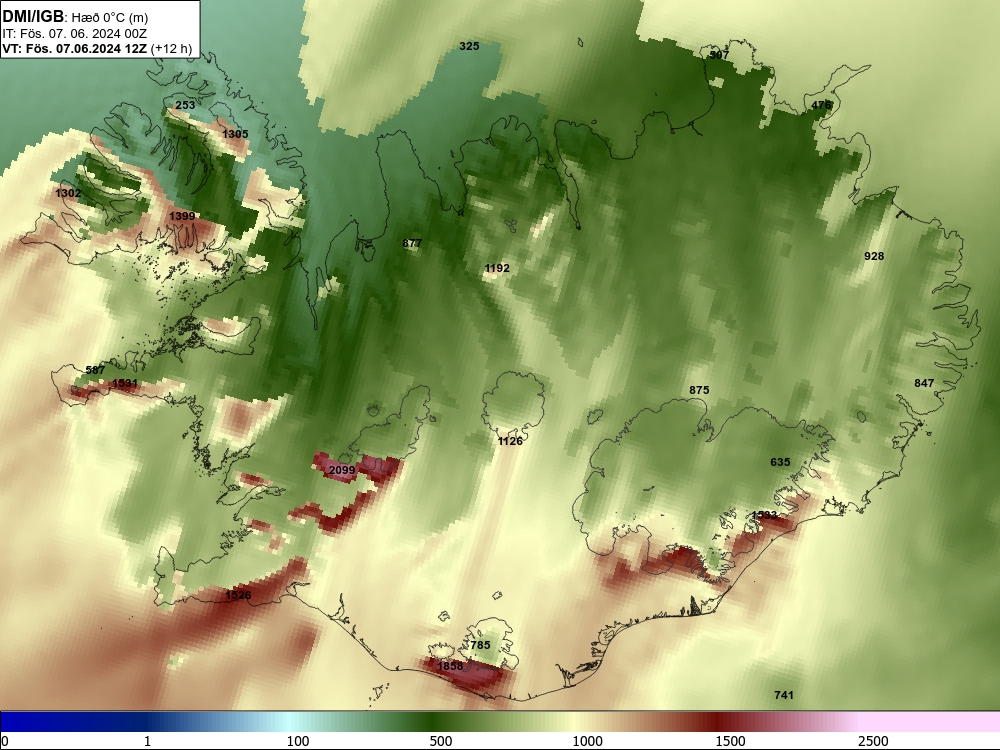Click the 785 value on the map
Image resolution: width=1000 pixels, height=750 pixels.
pyautogui.click(x=481, y=645)
